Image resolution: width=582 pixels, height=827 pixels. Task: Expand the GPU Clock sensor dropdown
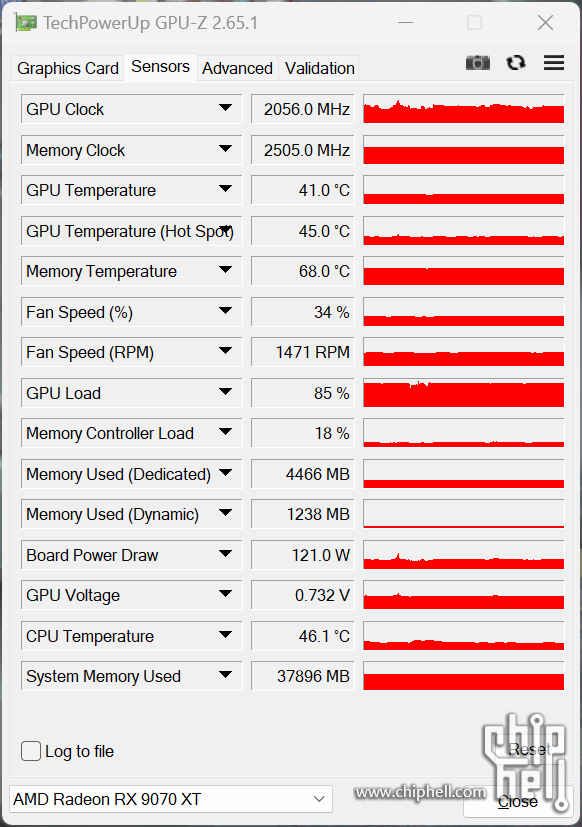click(x=225, y=108)
